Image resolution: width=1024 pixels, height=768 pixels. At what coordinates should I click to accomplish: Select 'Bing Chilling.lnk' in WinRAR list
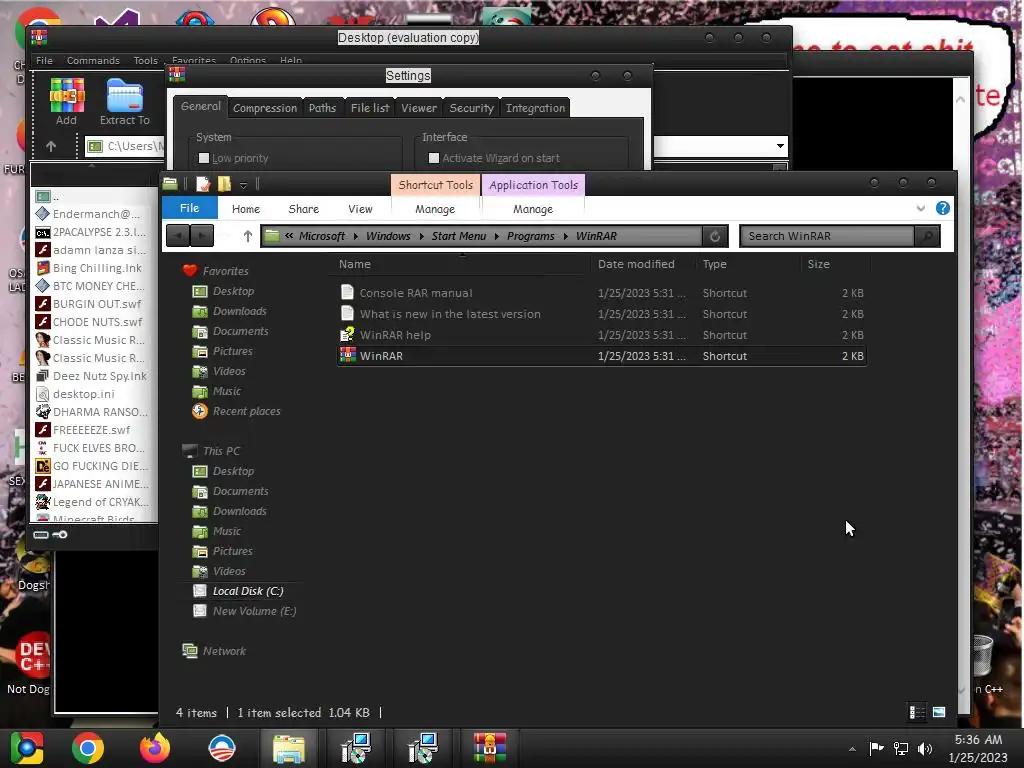(97, 268)
